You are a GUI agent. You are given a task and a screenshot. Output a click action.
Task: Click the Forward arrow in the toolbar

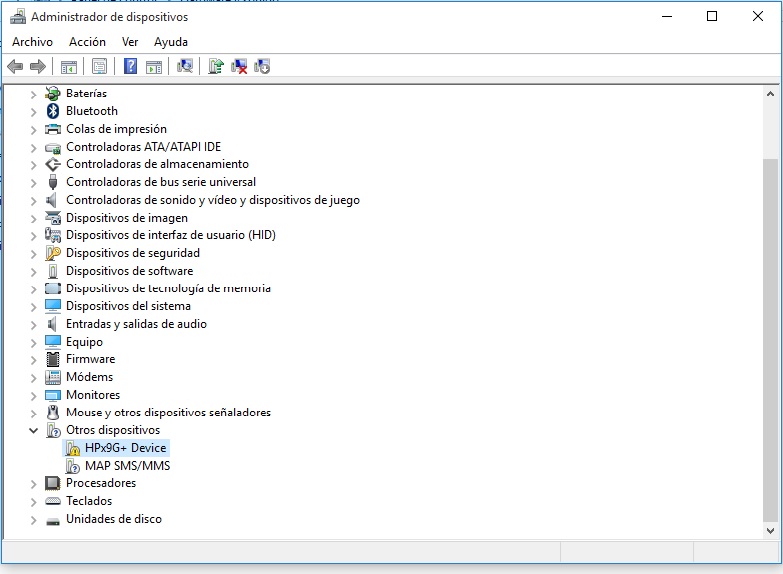coord(38,67)
